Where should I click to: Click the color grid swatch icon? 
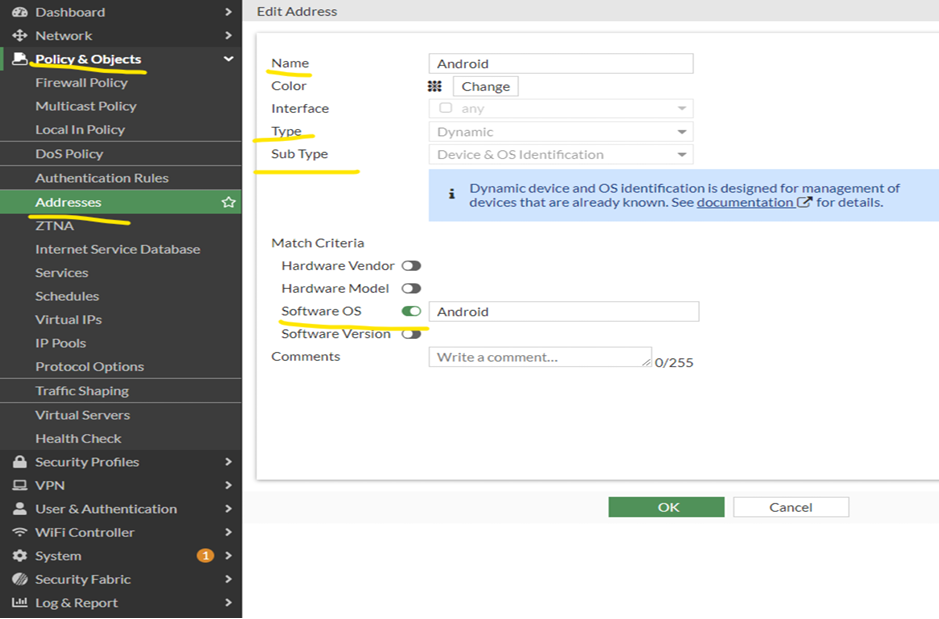click(x=435, y=86)
